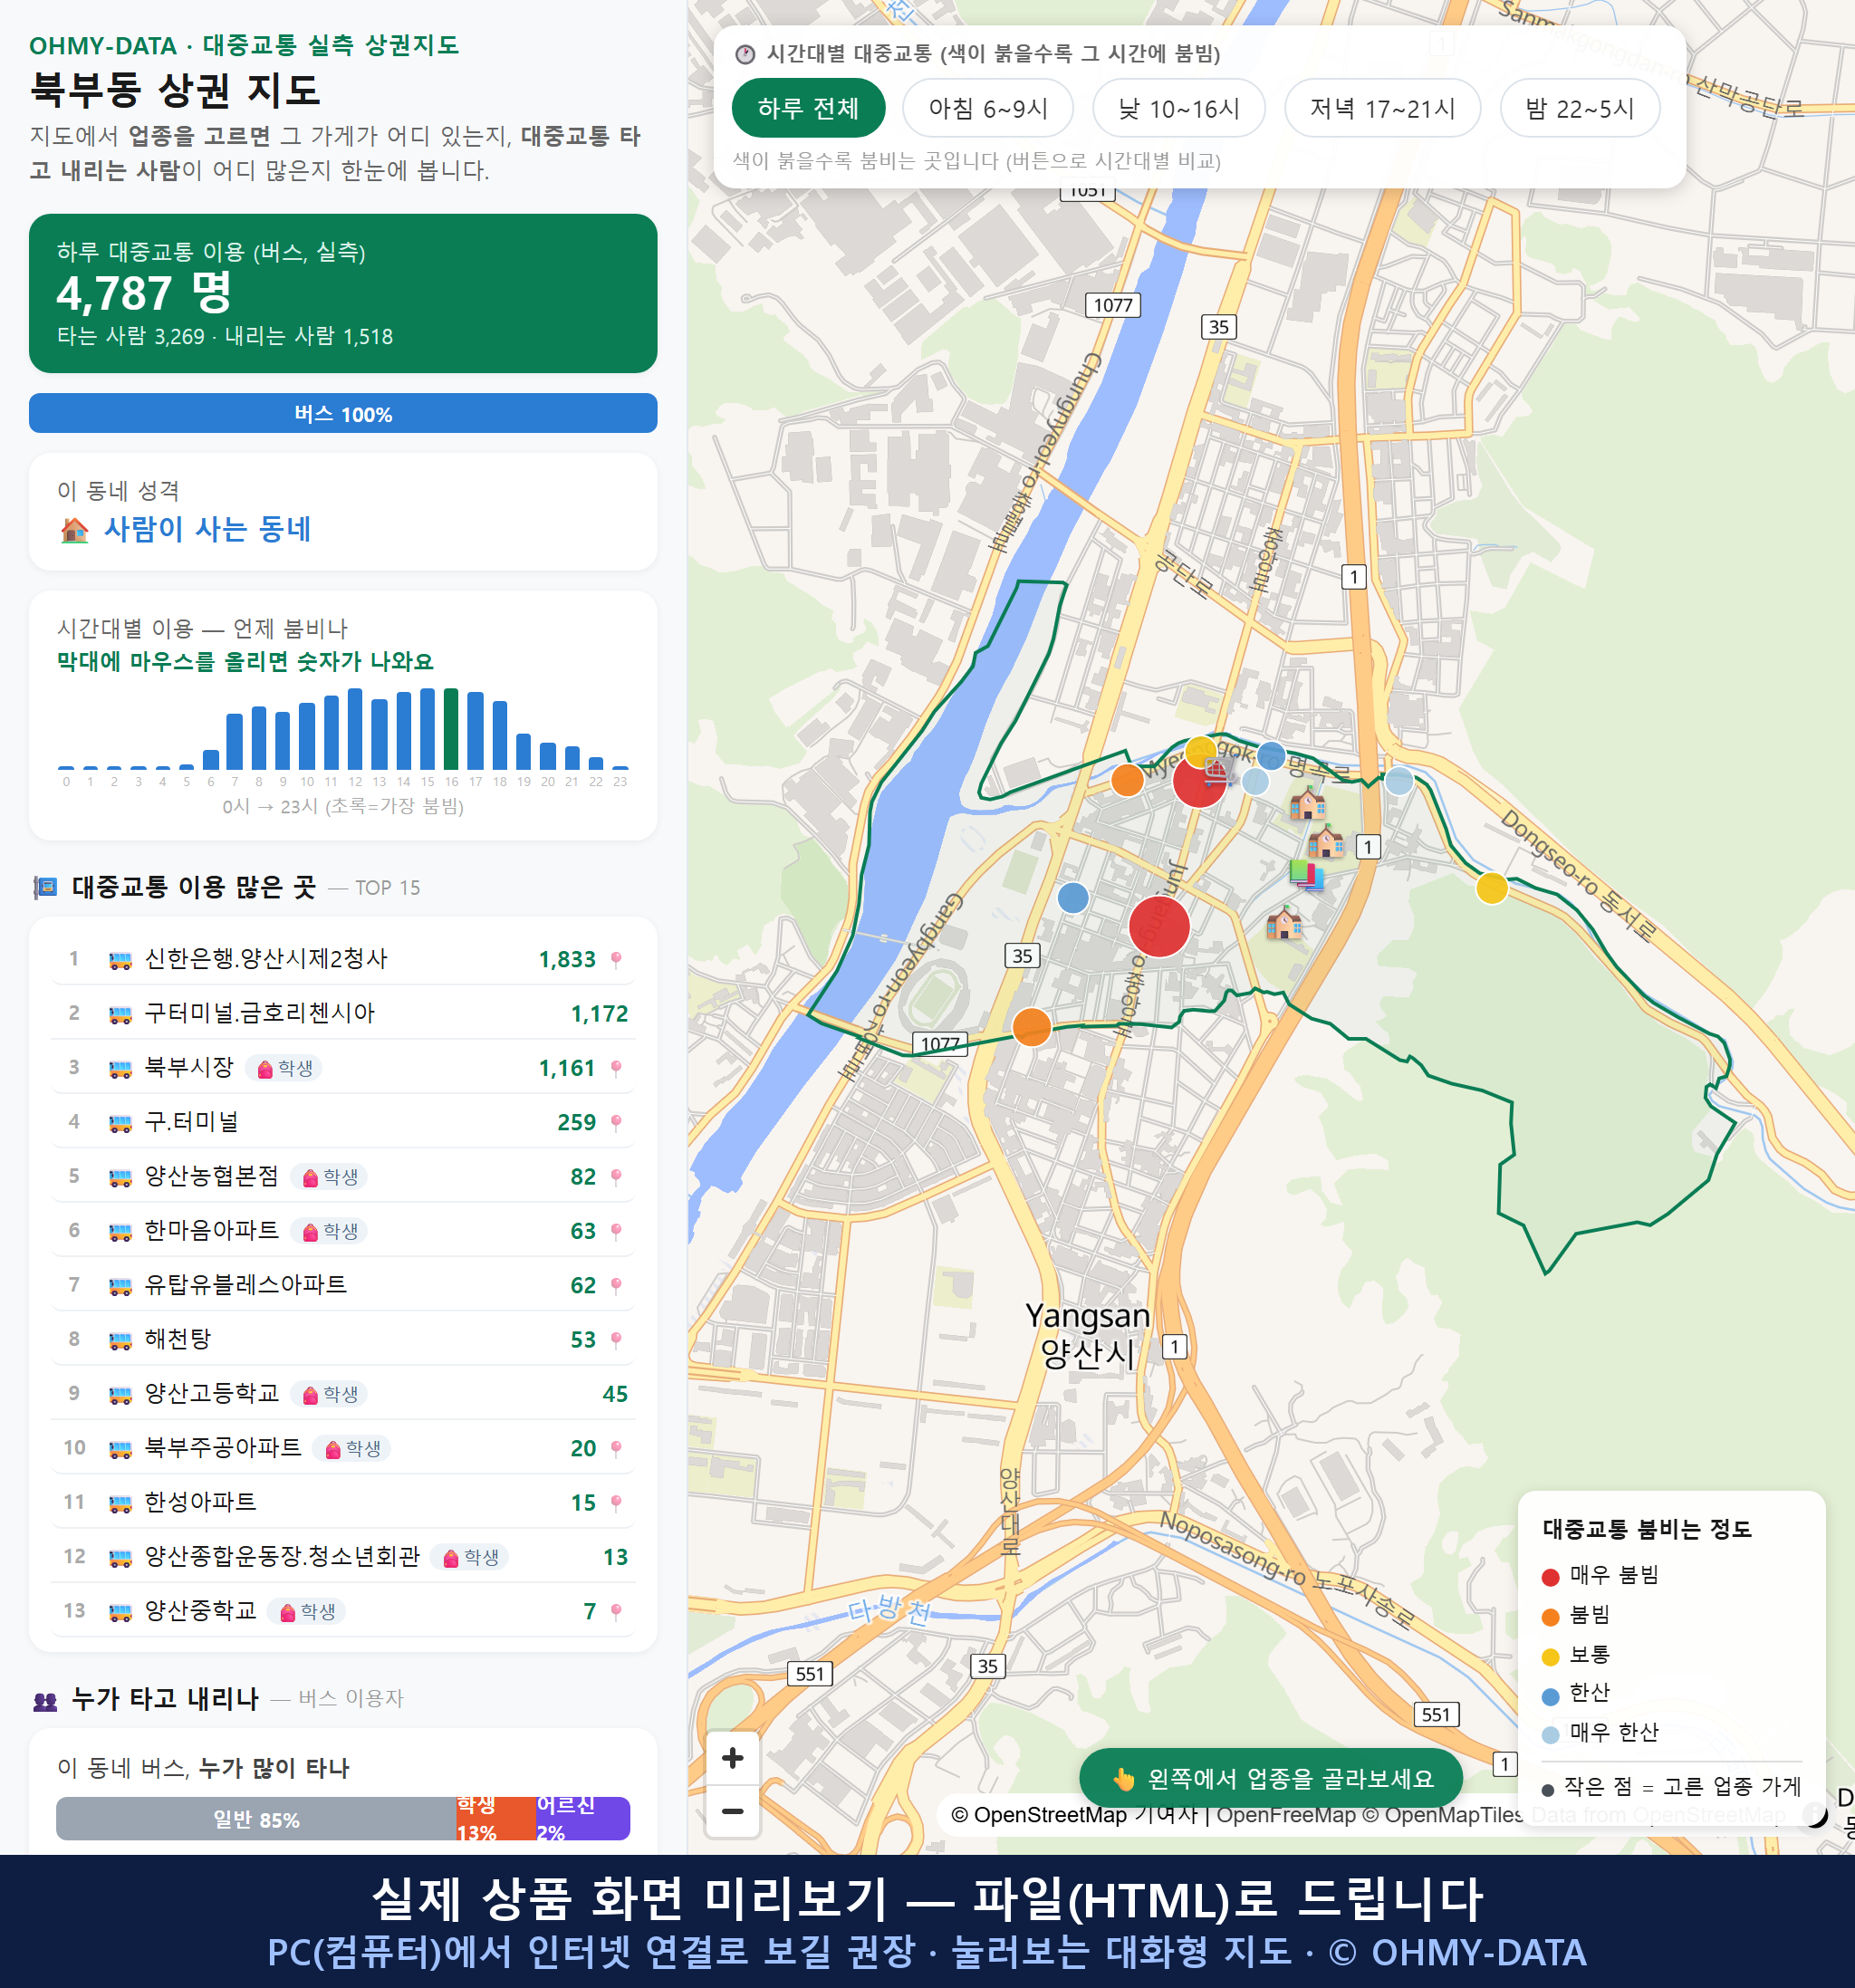Image resolution: width=1855 pixels, height=1988 pixels.
Task: Click the large red bus-stop circle on Jungang-ro
Action: [x=1159, y=926]
